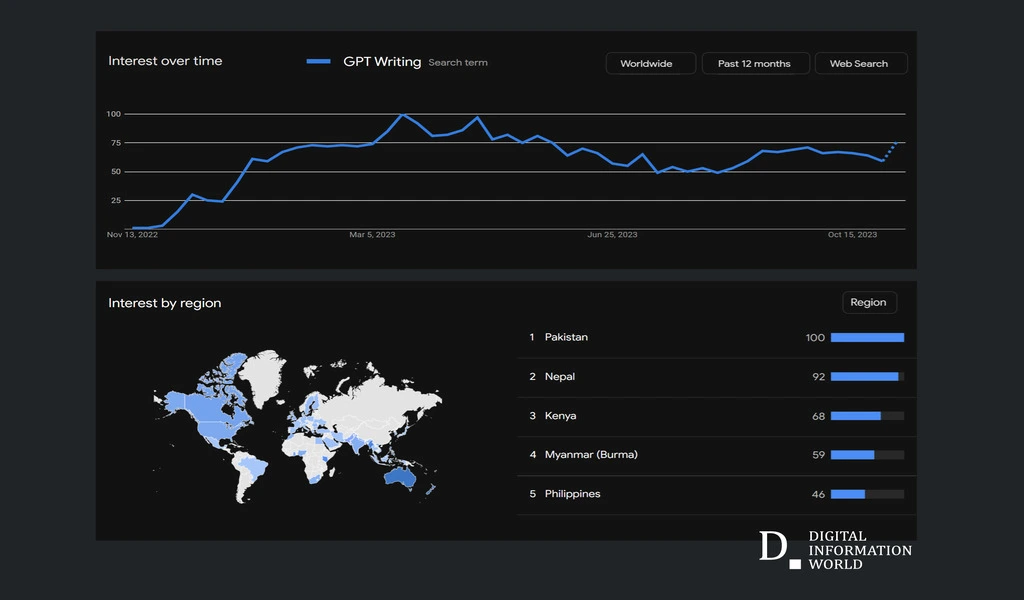Open the Past 12 months dropdown
This screenshot has width=1024, height=600.
754,63
